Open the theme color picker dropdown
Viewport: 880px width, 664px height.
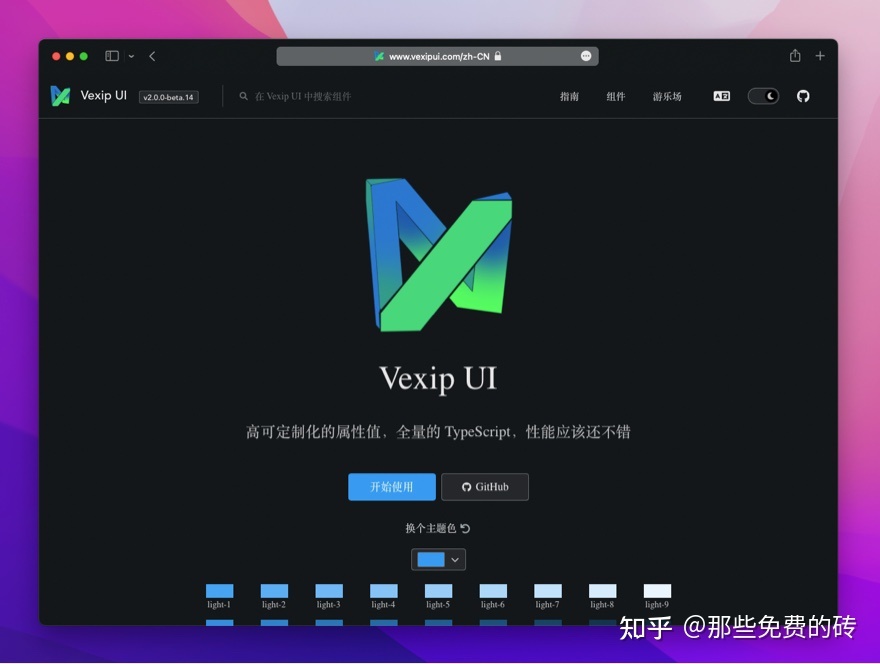[438, 560]
